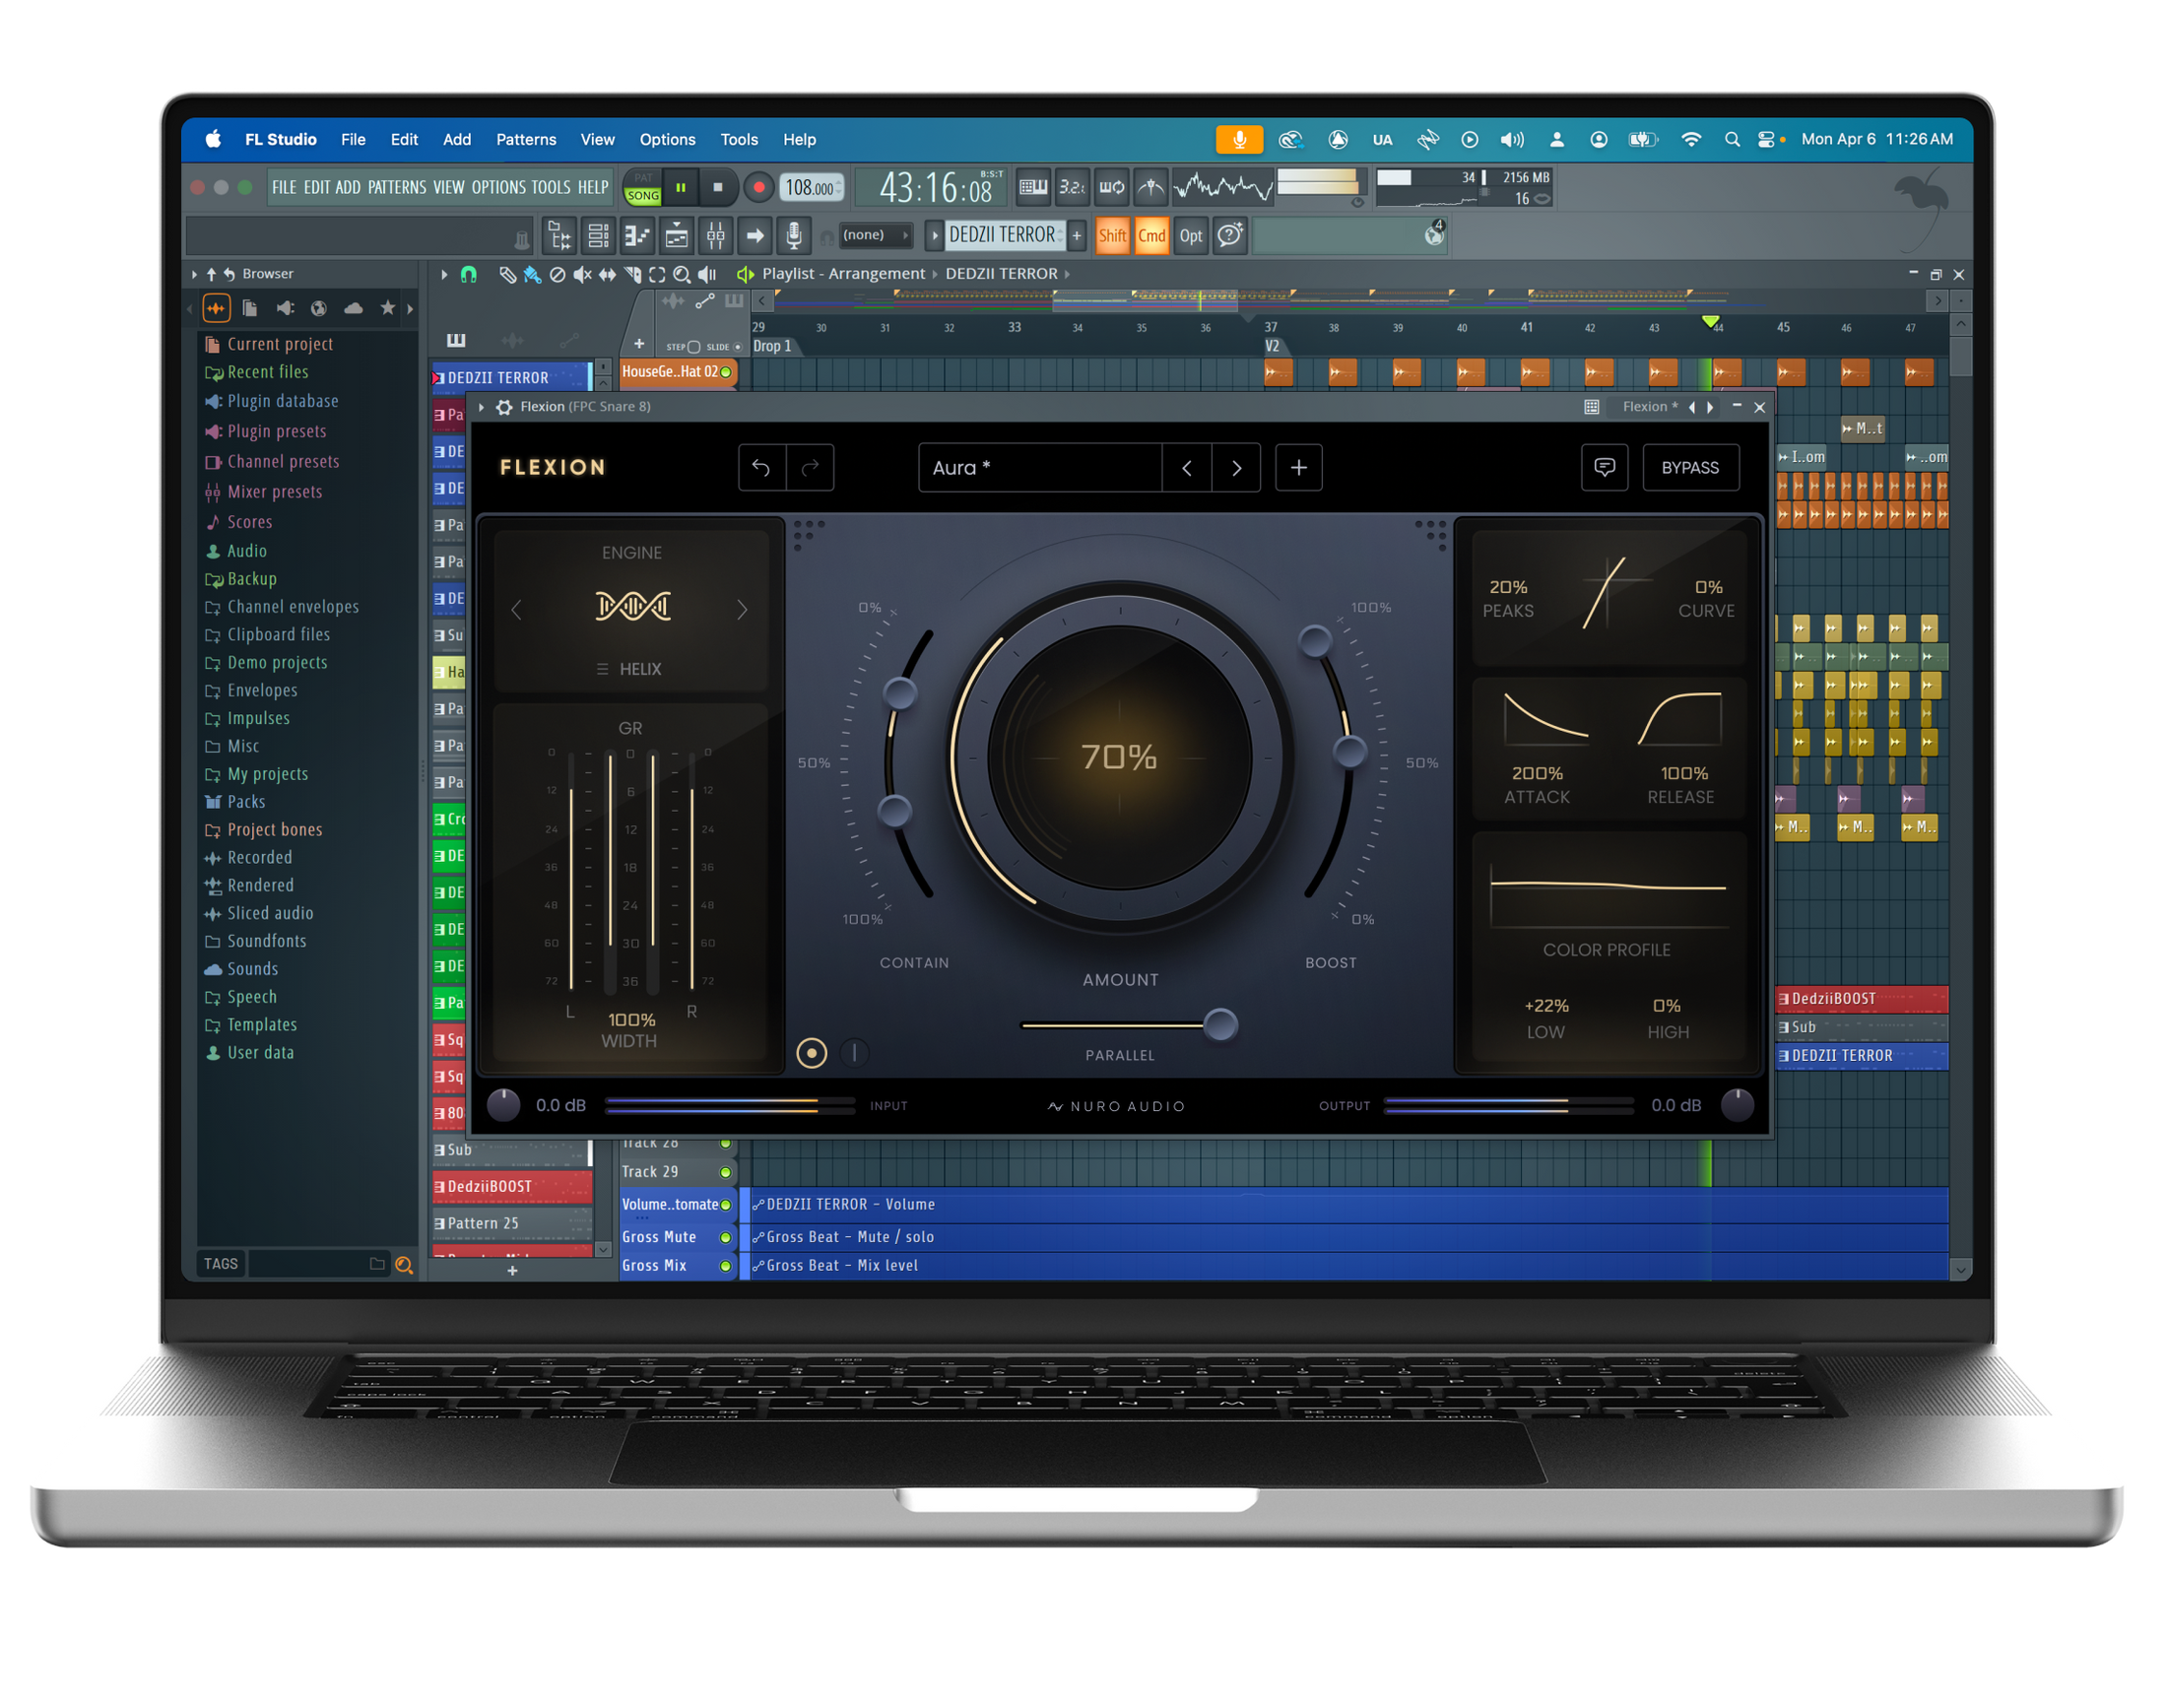Open the help assistant speech bubble icon

click(1230, 236)
